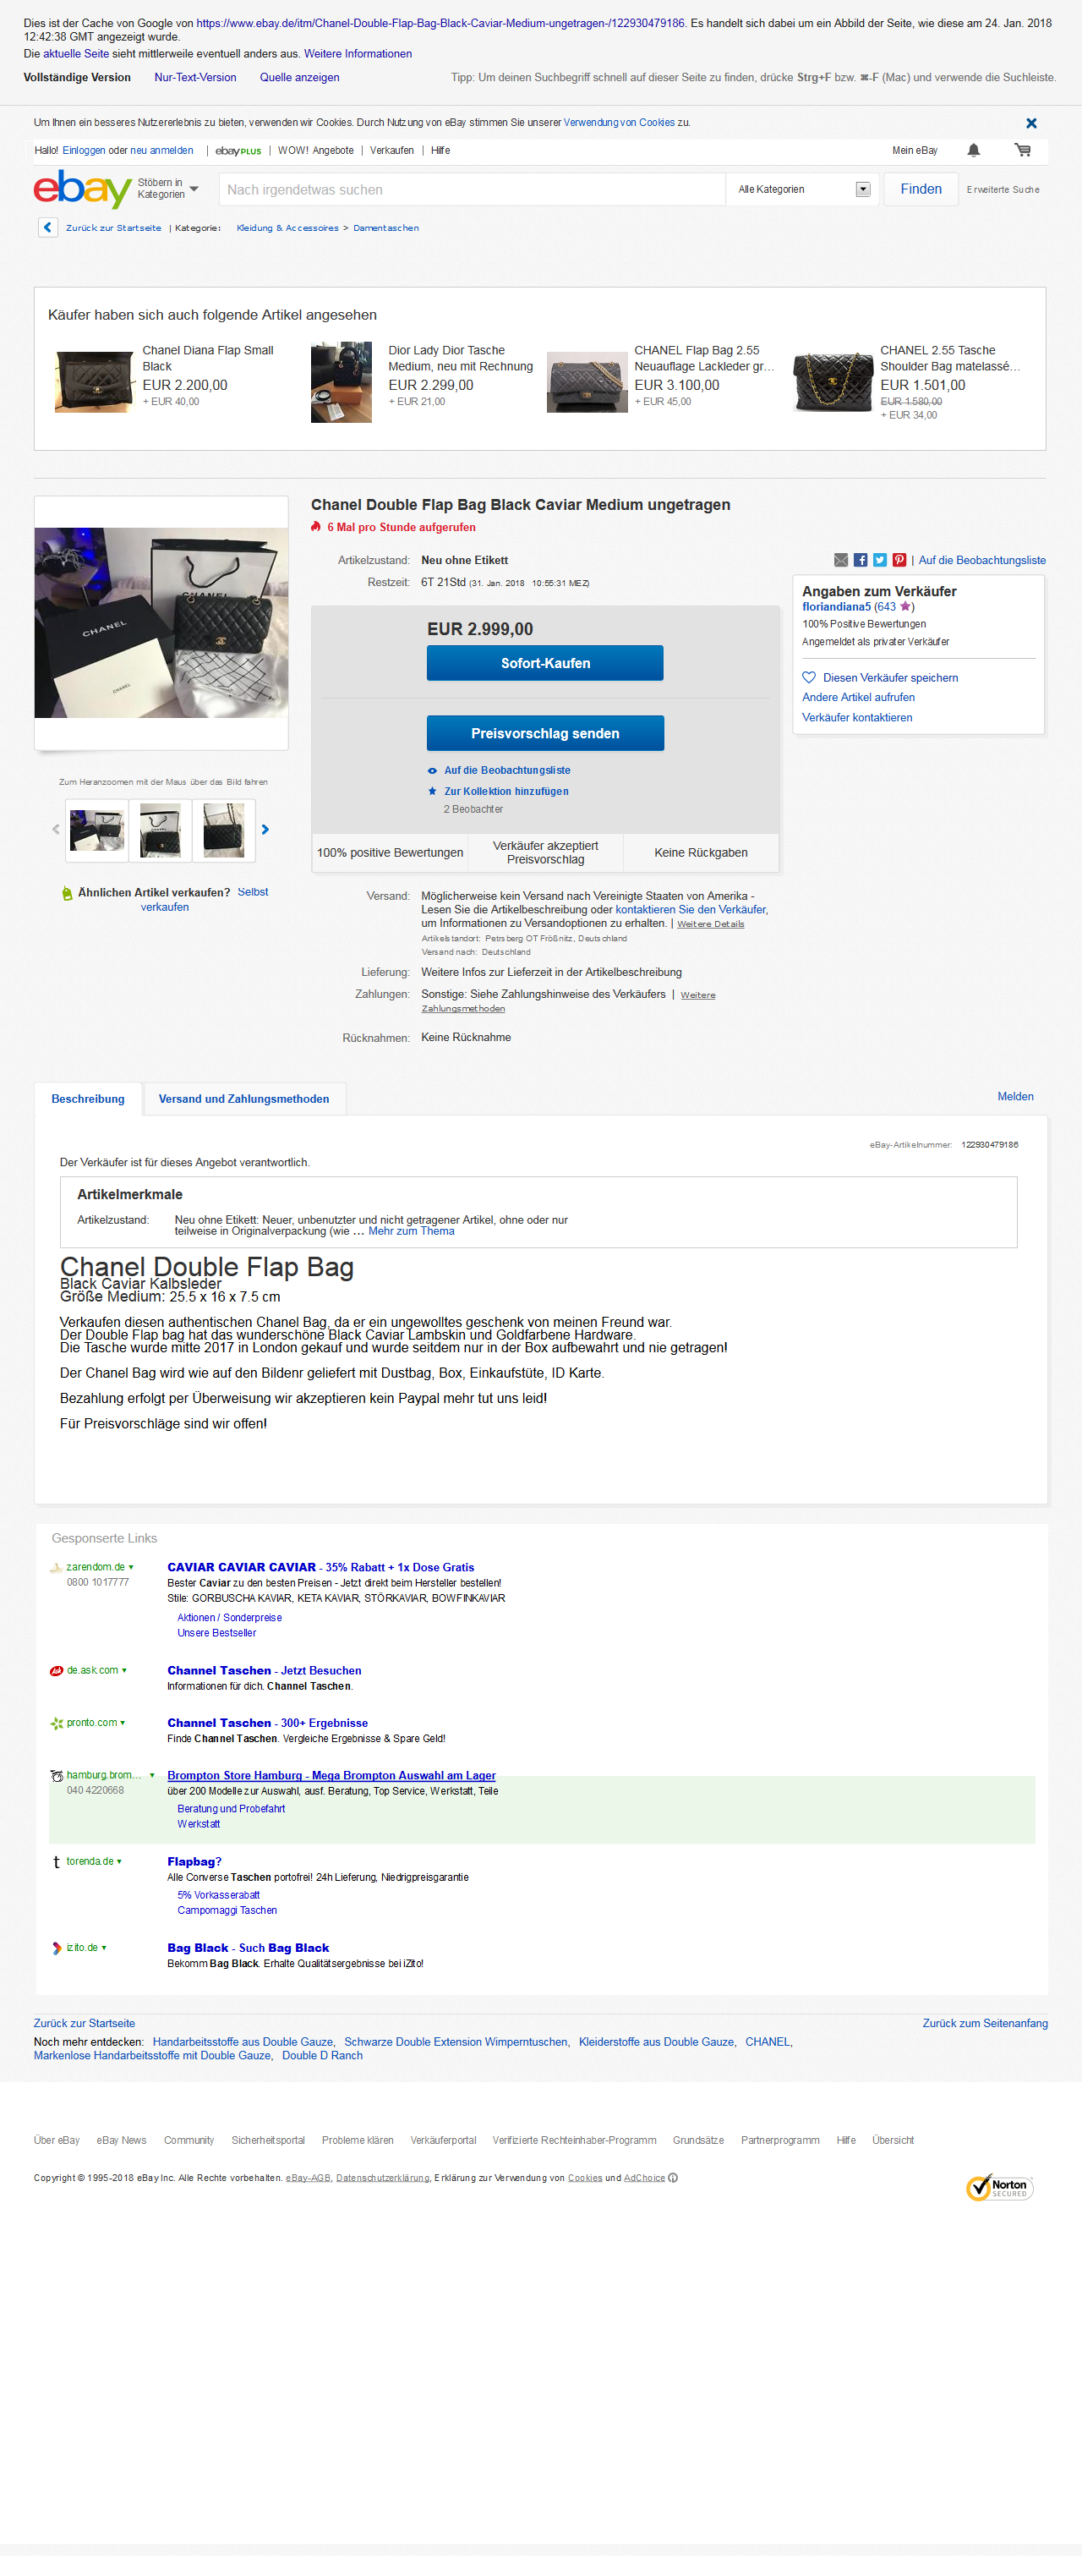1082x2576 pixels.
Task: Open seller profile floriandiana5
Action: (836, 607)
